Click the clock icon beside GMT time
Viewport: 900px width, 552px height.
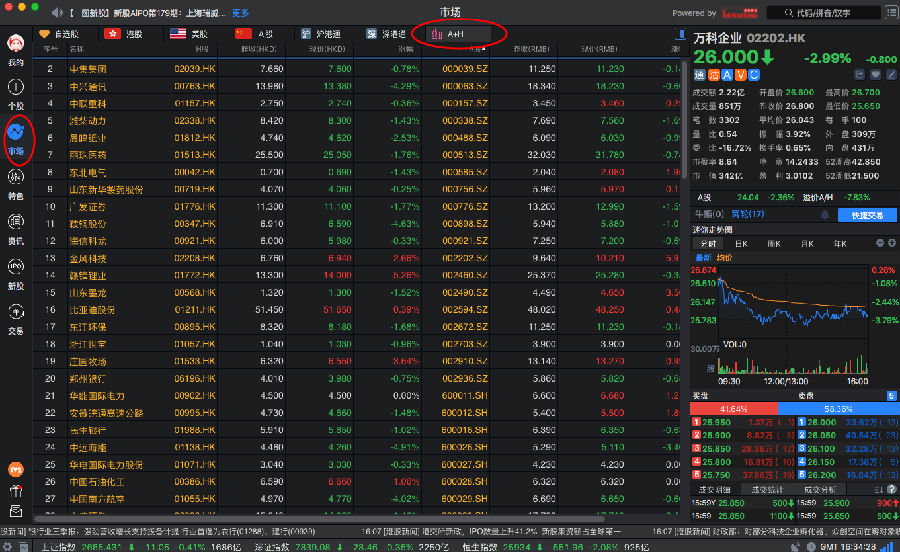[812, 547]
